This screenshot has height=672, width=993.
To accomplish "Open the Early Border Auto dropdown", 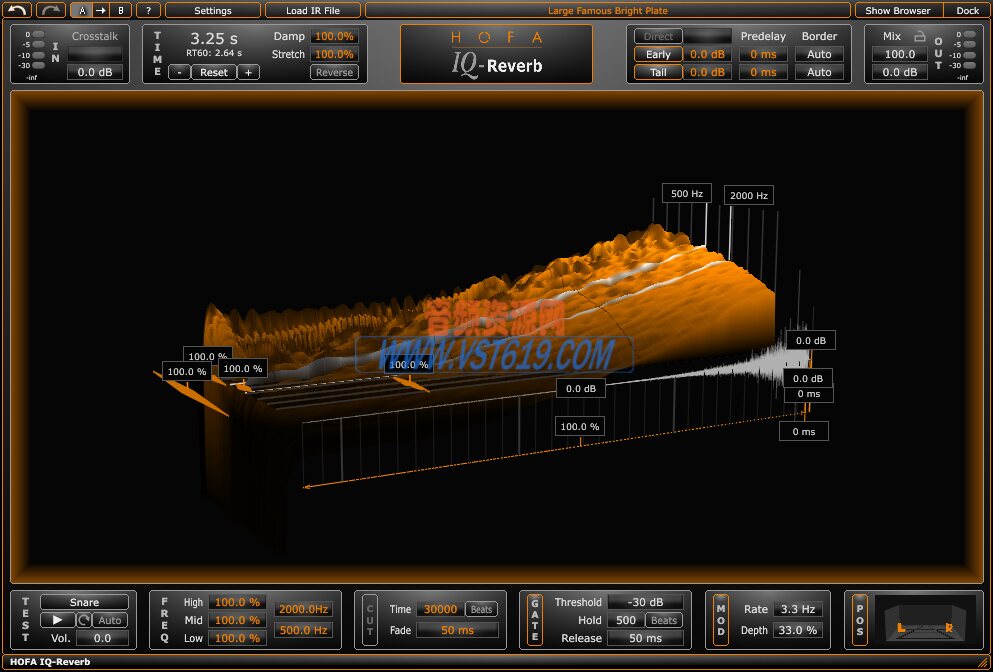I will (819, 54).
